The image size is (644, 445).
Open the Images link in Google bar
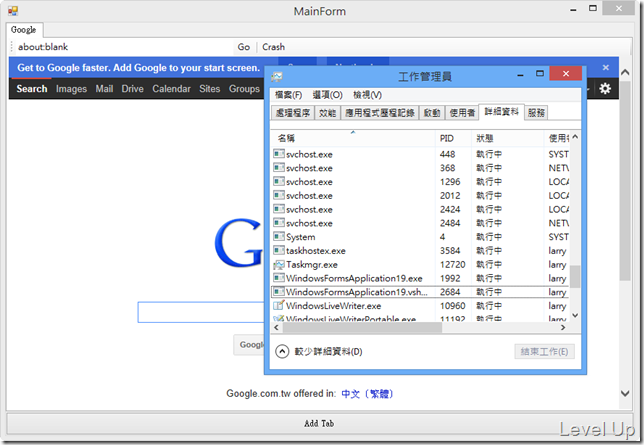71,89
